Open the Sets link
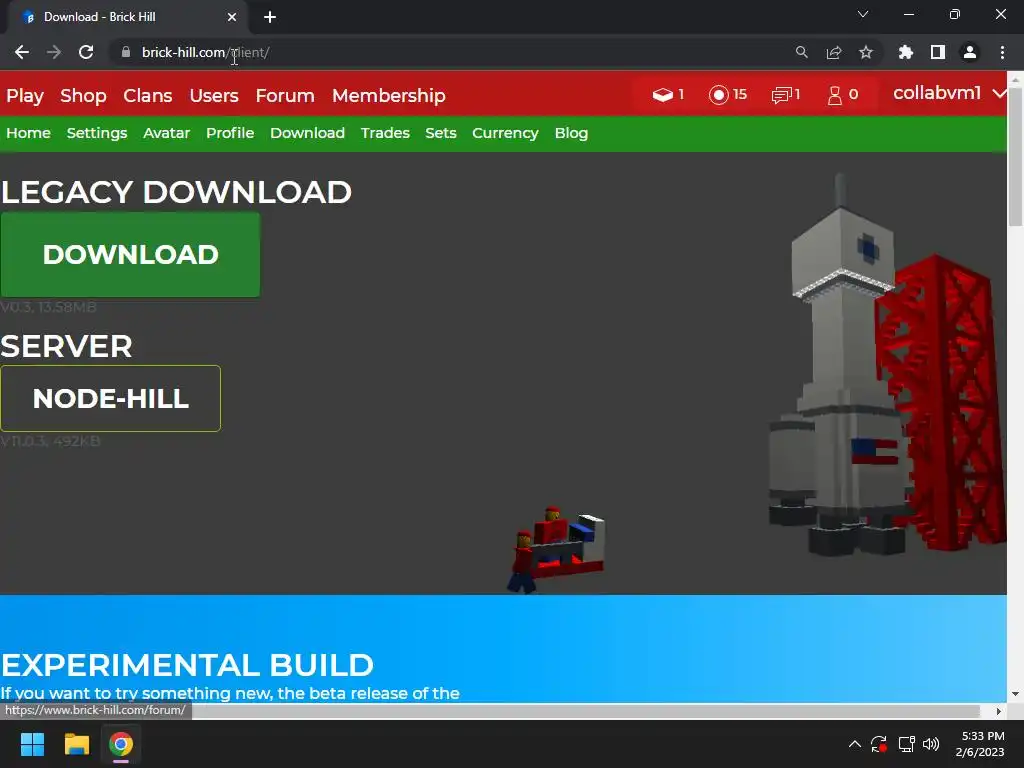 coord(441,133)
